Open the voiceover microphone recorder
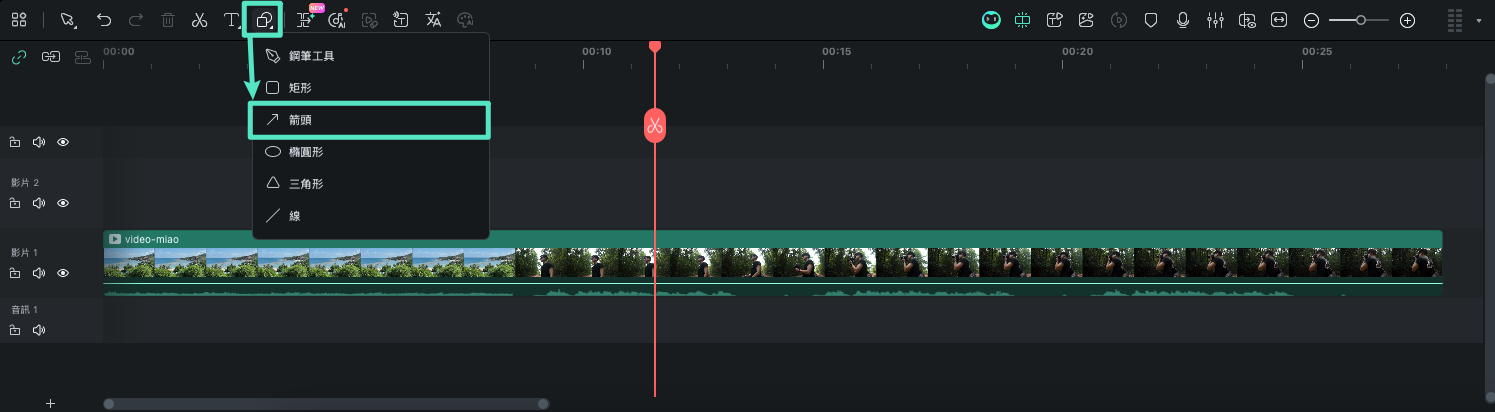1495x412 pixels. [x=1183, y=20]
